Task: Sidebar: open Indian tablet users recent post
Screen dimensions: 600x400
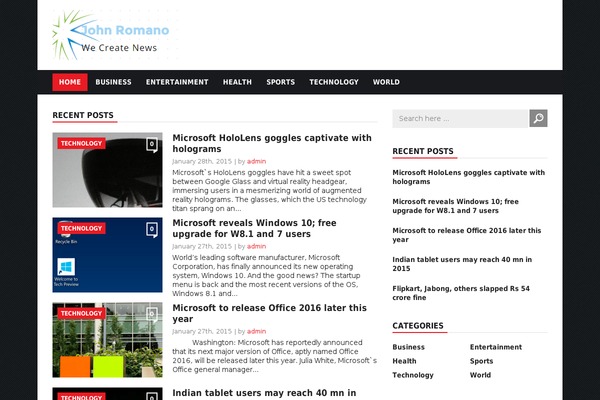Action: click(x=462, y=264)
